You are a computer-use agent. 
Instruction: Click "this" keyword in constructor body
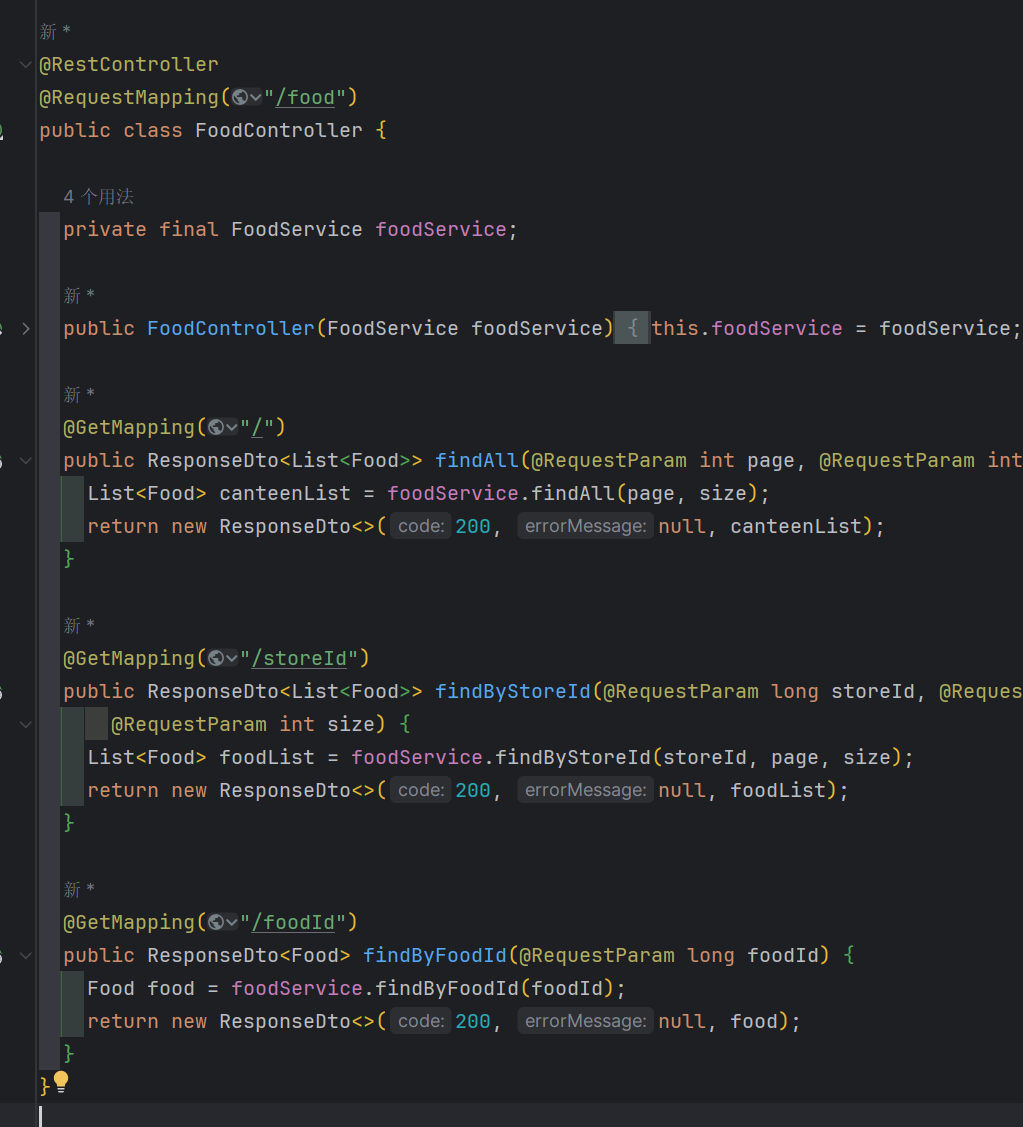675,328
